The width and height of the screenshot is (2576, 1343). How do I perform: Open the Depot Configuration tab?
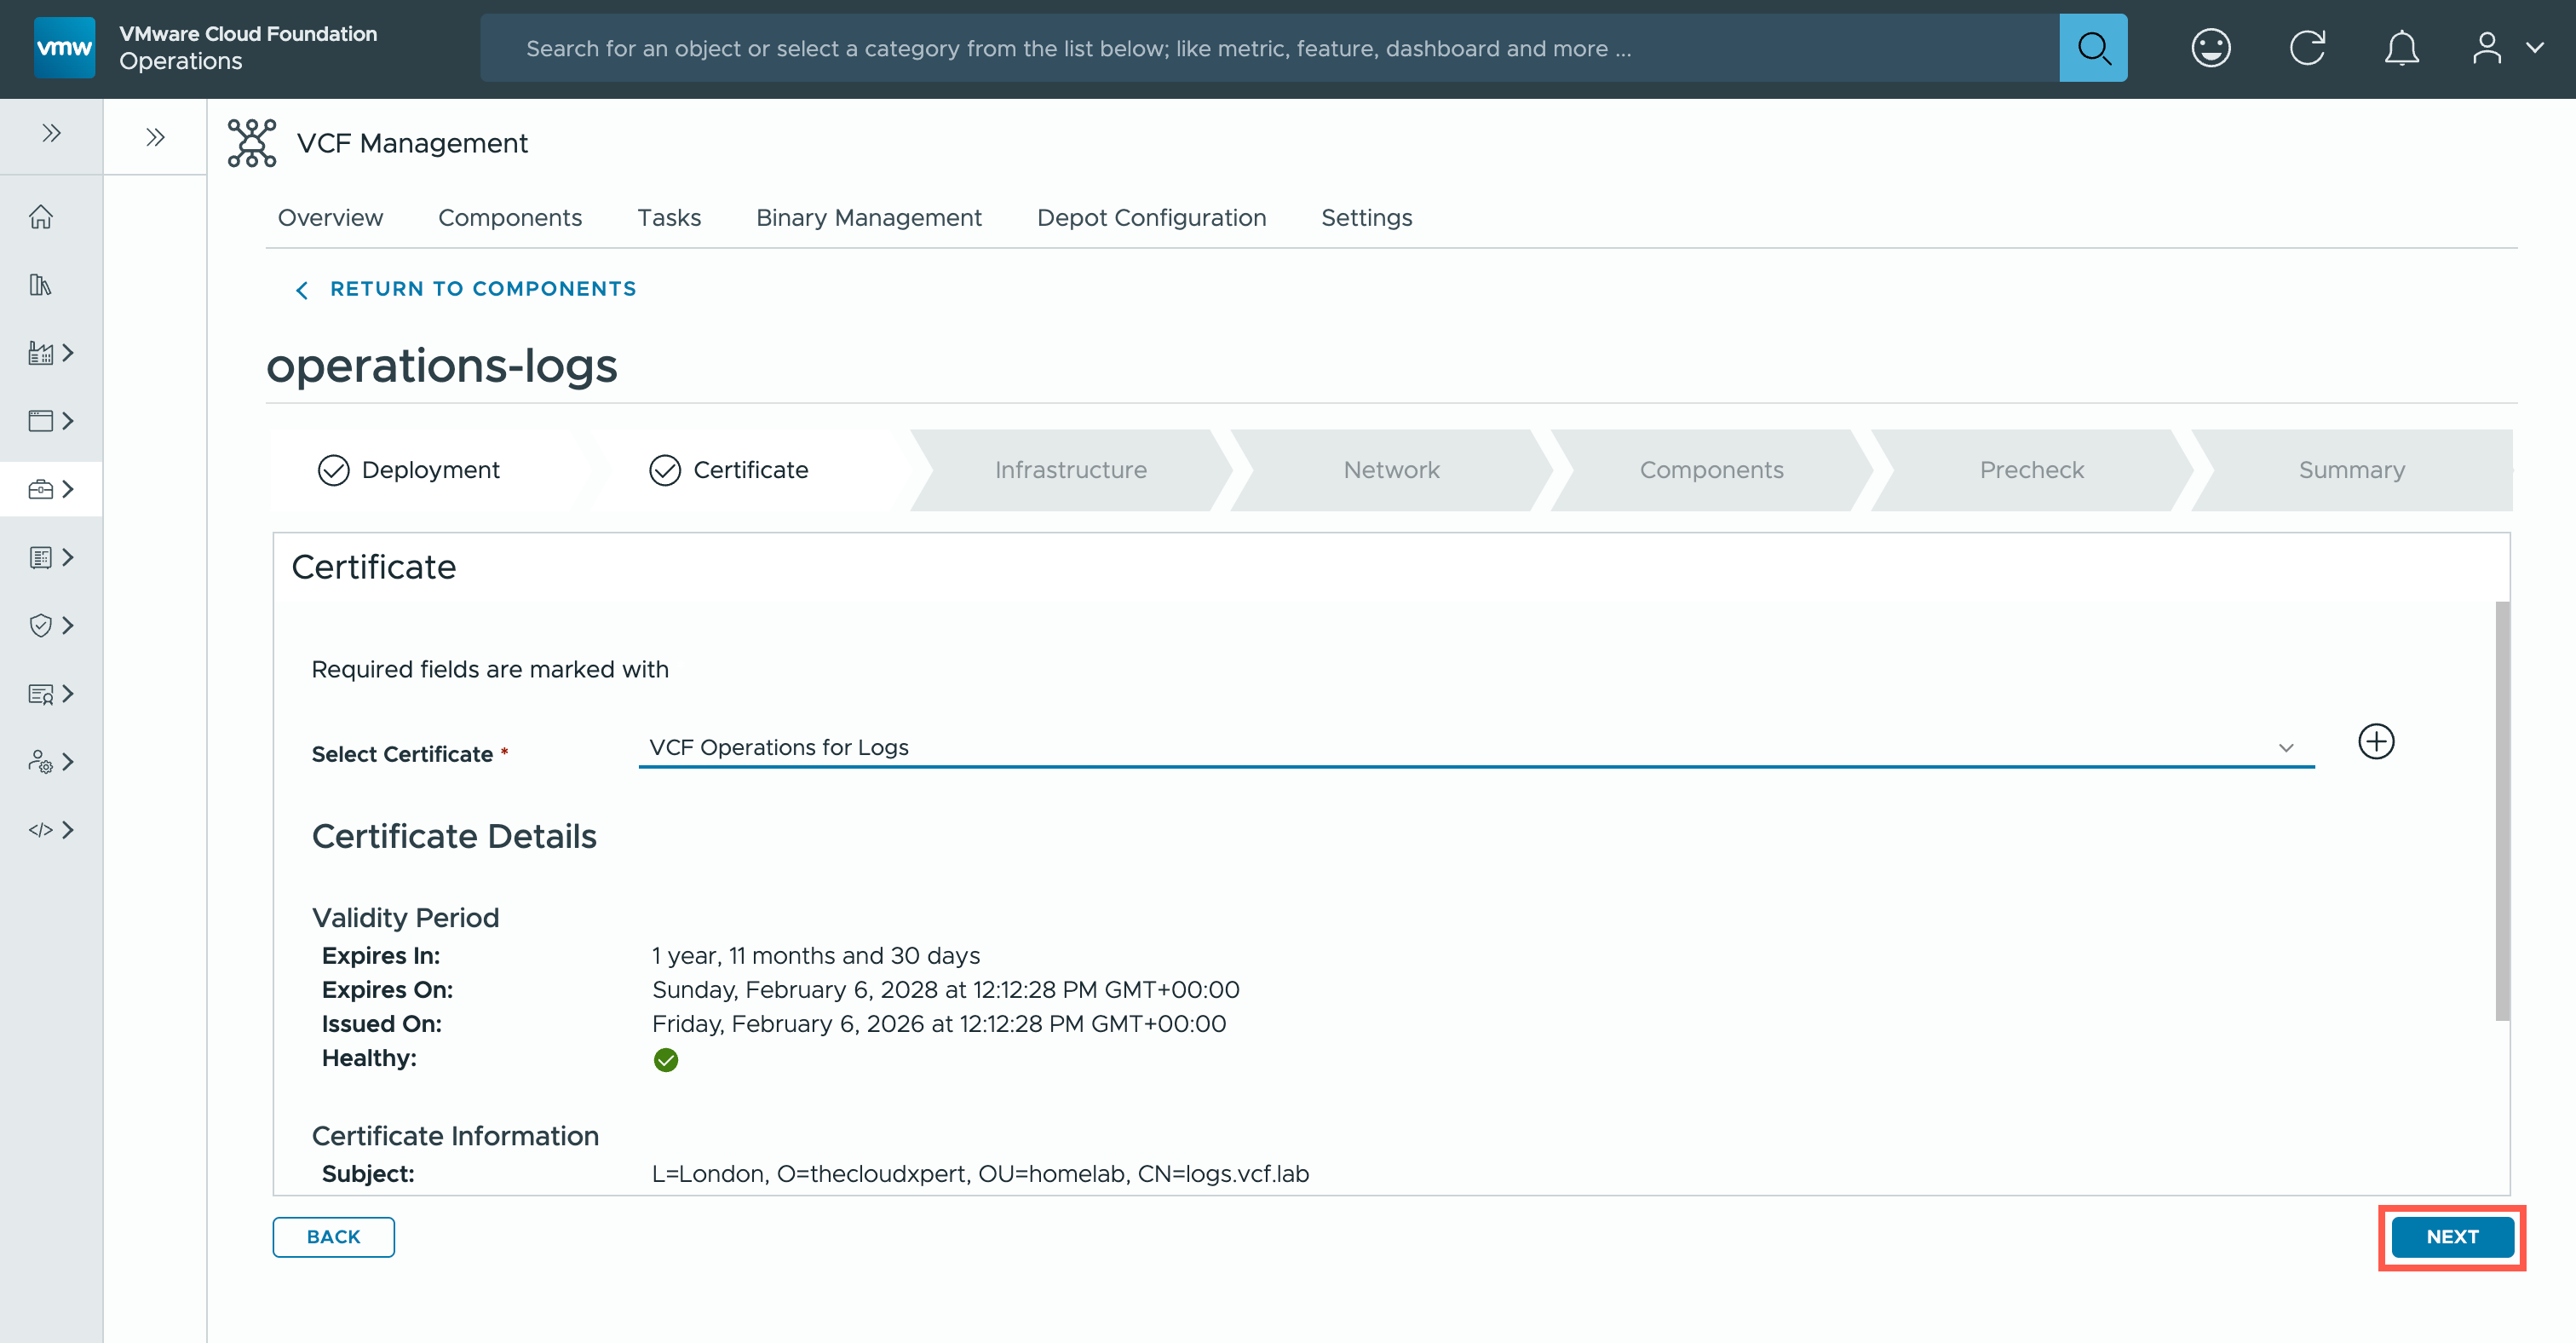coord(1151,218)
